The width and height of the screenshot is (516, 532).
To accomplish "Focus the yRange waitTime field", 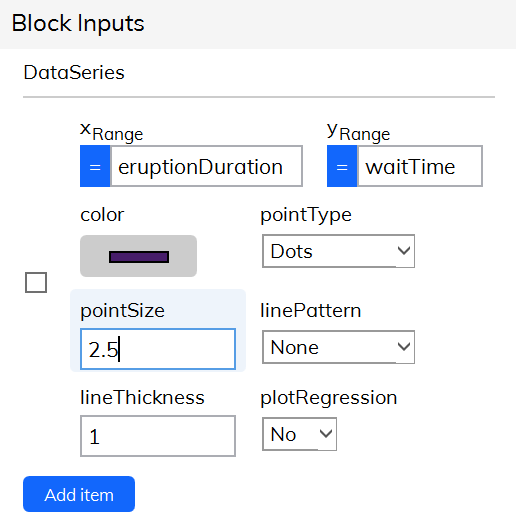I will coord(420,166).
